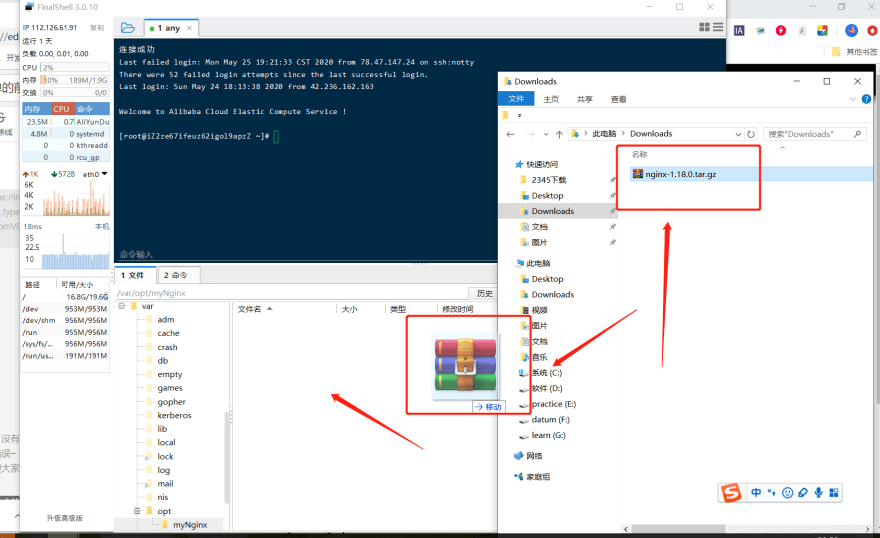Sort remote files by 类型 column
This screenshot has width=880, height=538.
(398, 309)
